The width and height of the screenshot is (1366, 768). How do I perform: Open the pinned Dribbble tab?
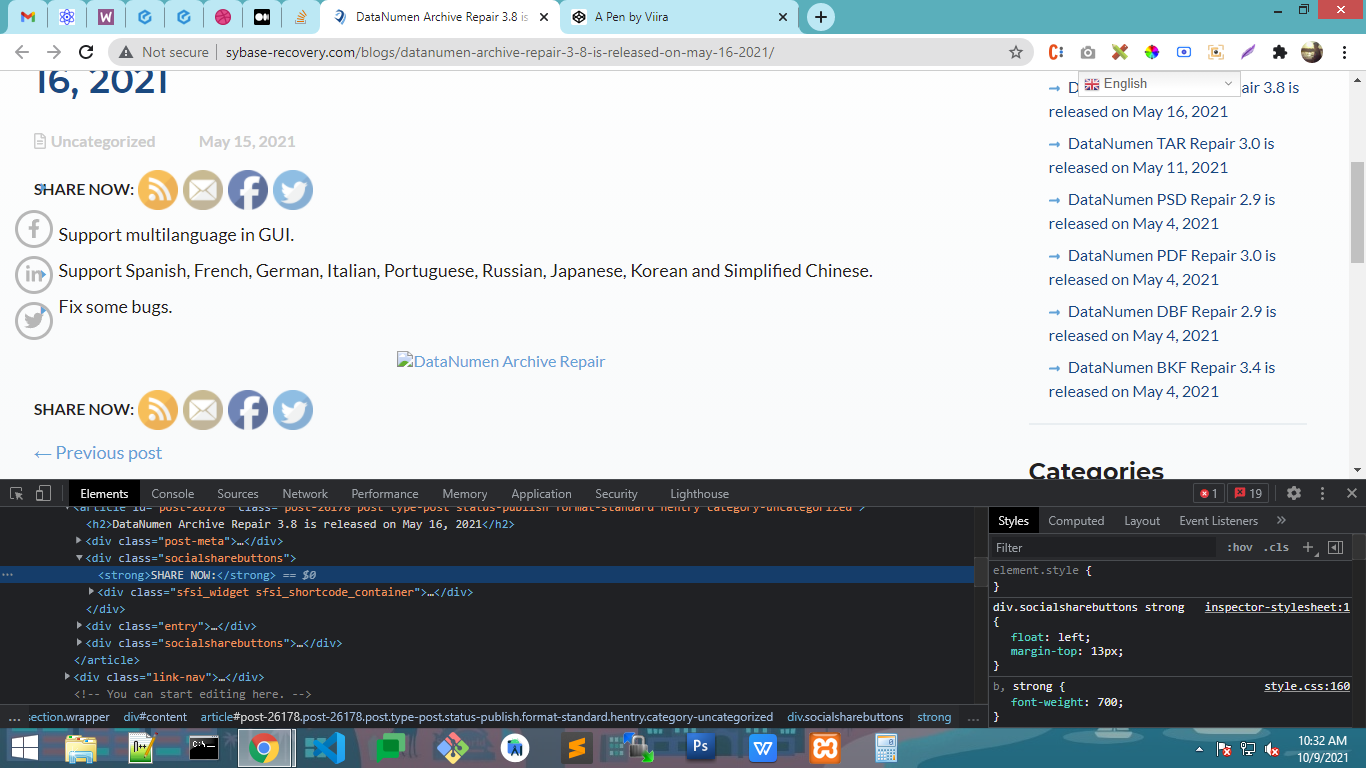[222, 17]
